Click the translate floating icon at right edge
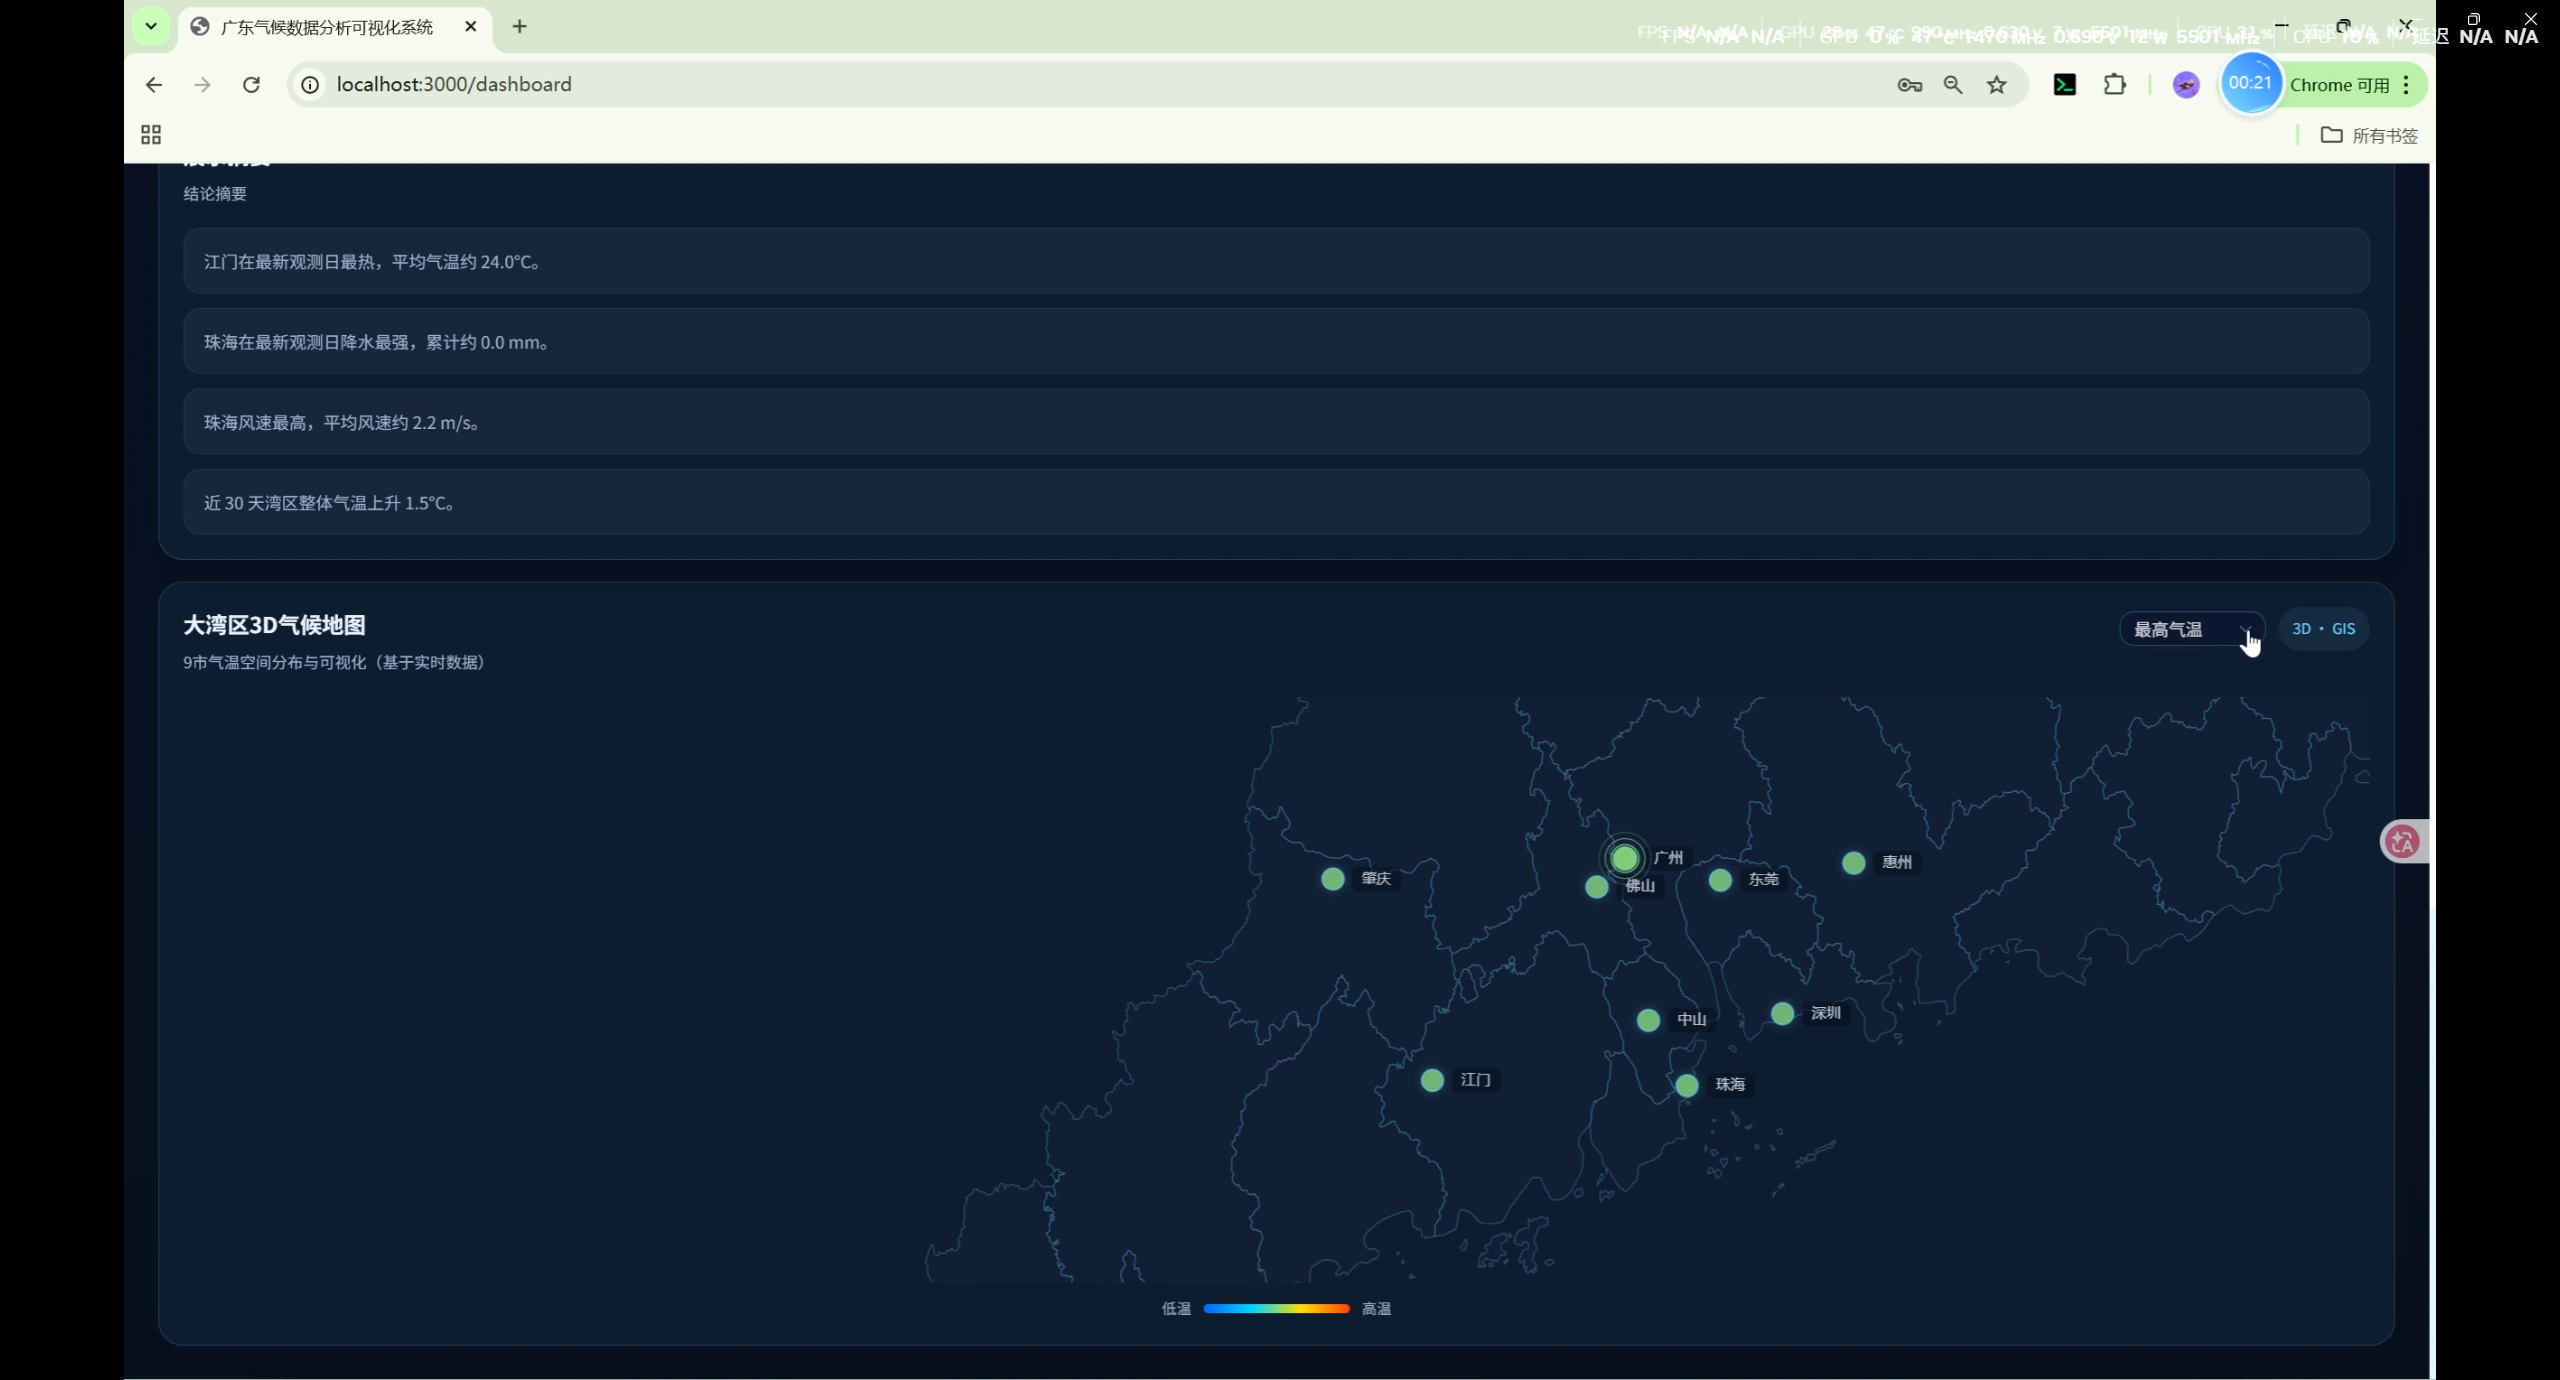 click(2402, 841)
